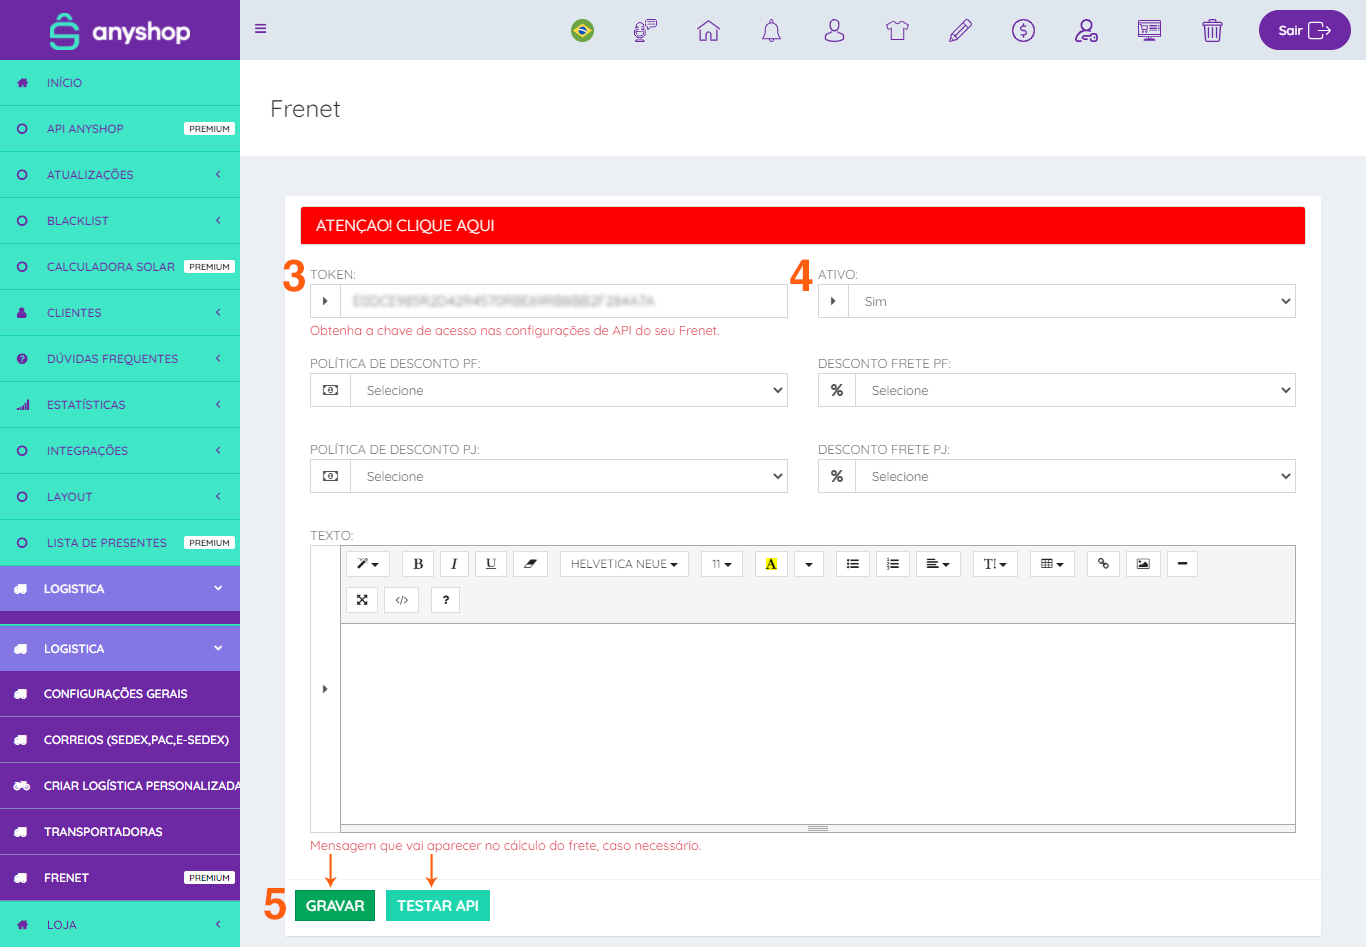Click the dollar sign icon
This screenshot has width=1366, height=947.
pyautogui.click(x=1023, y=31)
